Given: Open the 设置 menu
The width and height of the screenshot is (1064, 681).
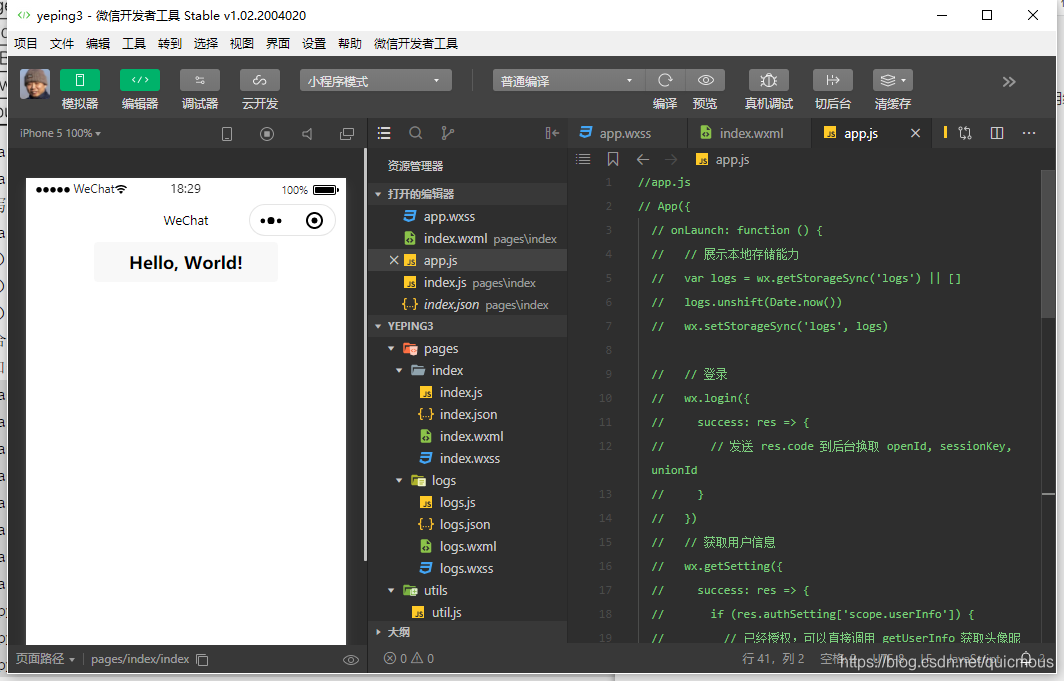Looking at the screenshot, I should point(314,44).
